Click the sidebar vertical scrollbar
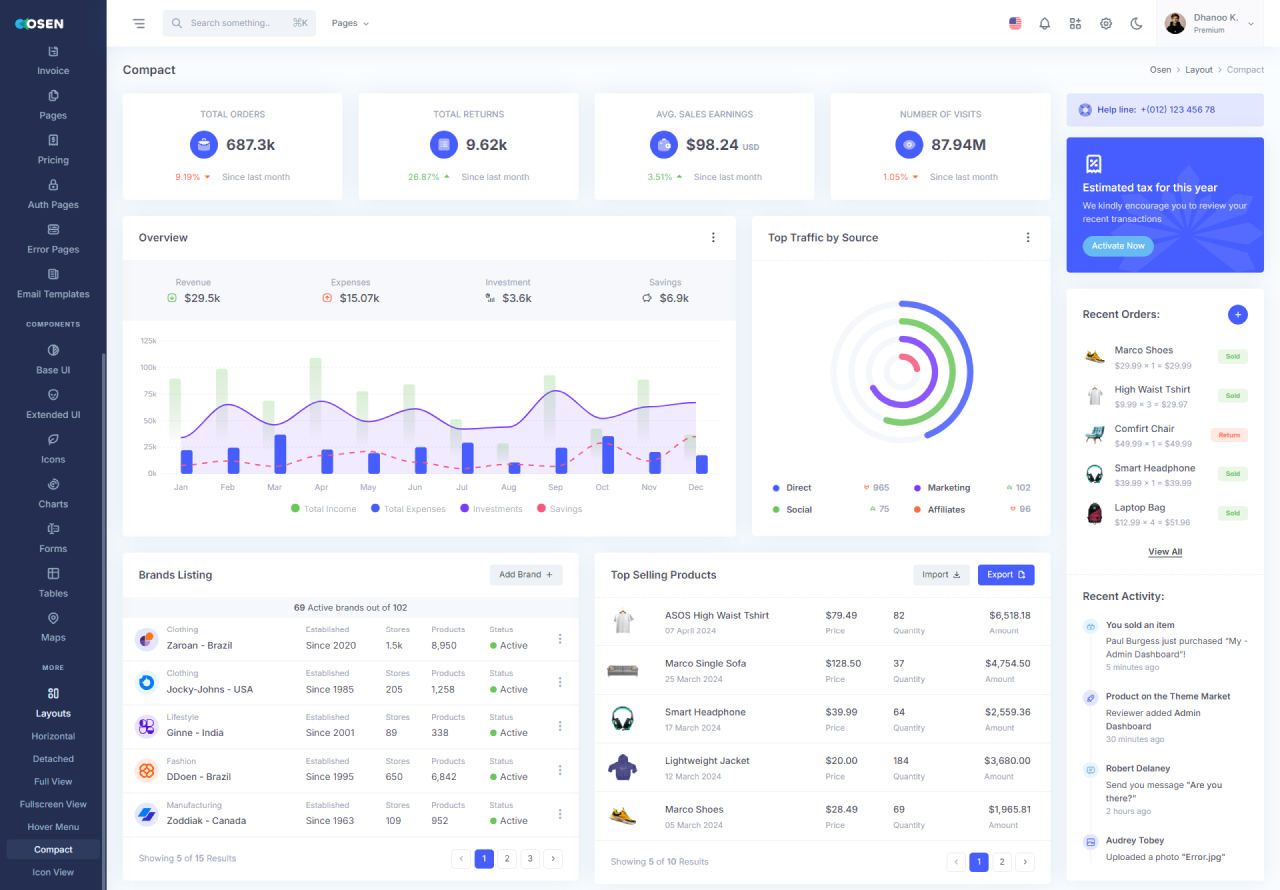The height and width of the screenshot is (890, 1280). pyautogui.click(x=103, y=620)
